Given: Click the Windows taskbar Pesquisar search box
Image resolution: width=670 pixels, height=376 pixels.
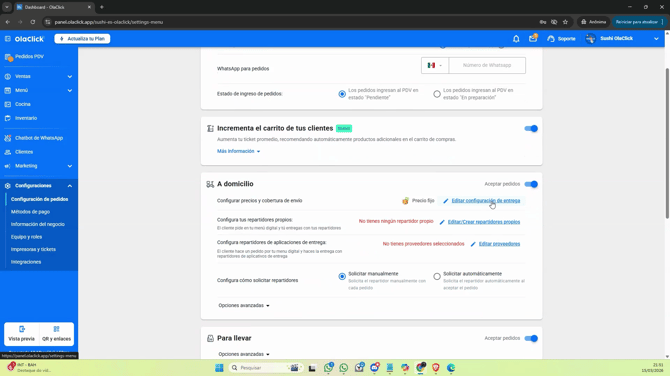Looking at the screenshot, I should click(x=265, y=368).
